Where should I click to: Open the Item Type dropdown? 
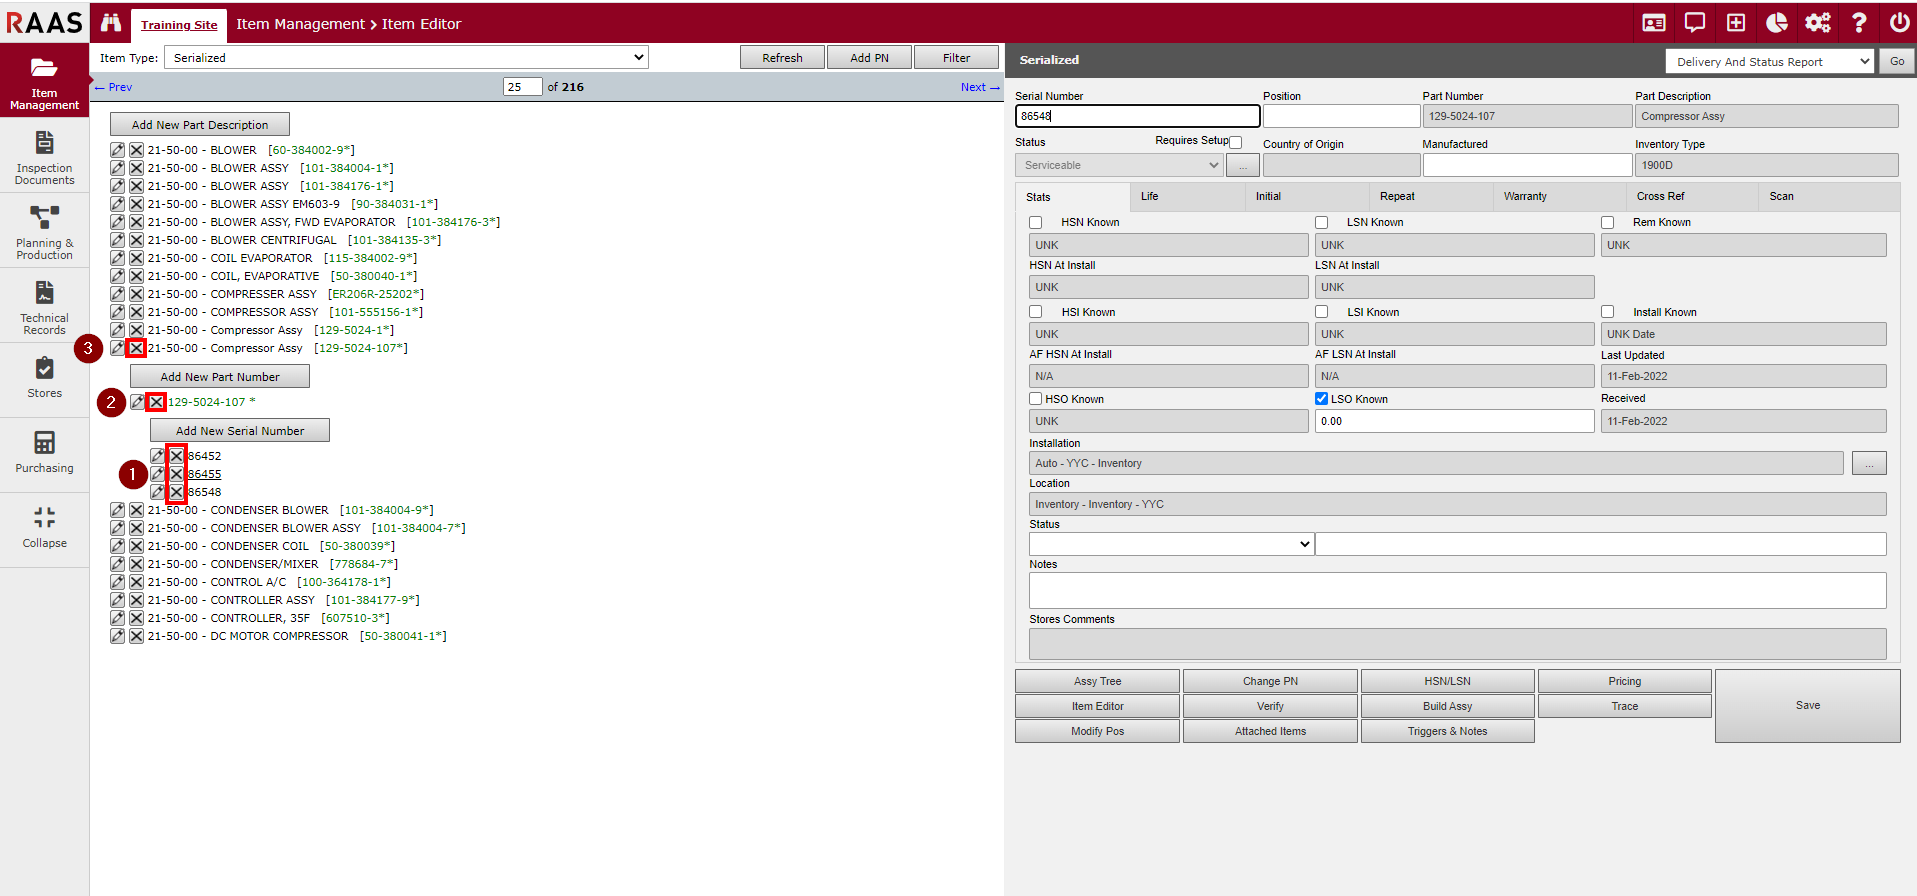(406, 58)
